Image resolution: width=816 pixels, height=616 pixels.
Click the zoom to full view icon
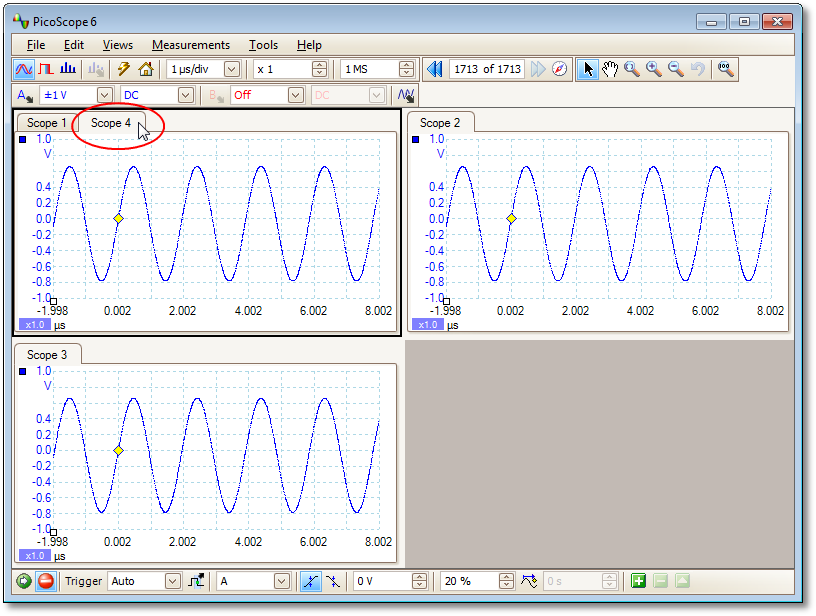725,69
